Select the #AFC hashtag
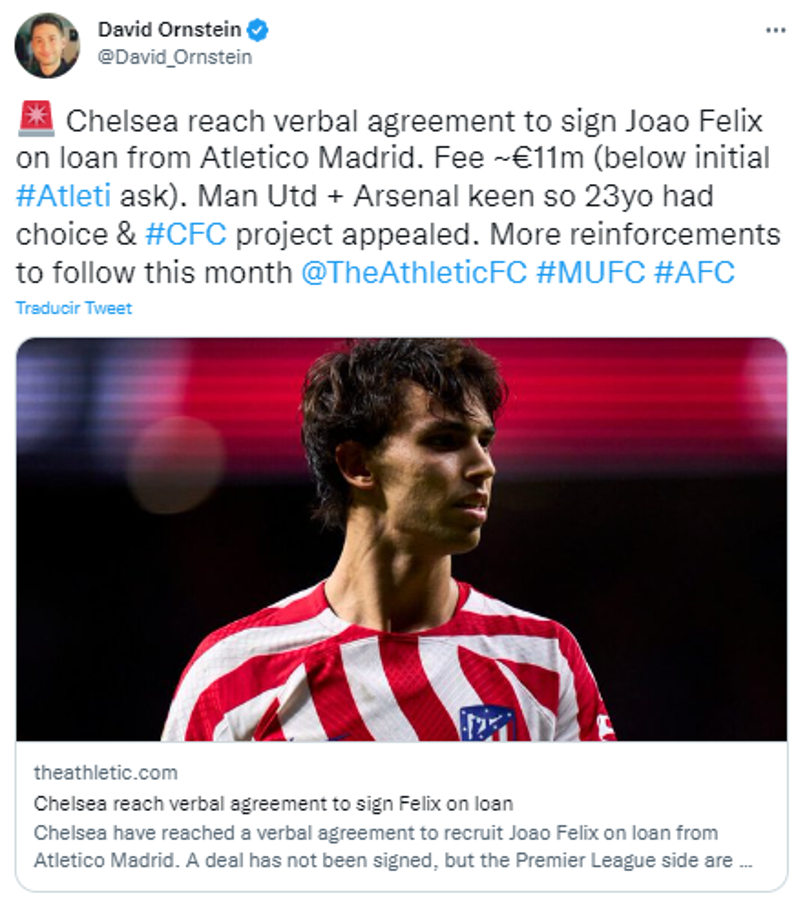This screenshot has height=900, width=807. click(x=694, y=273)
